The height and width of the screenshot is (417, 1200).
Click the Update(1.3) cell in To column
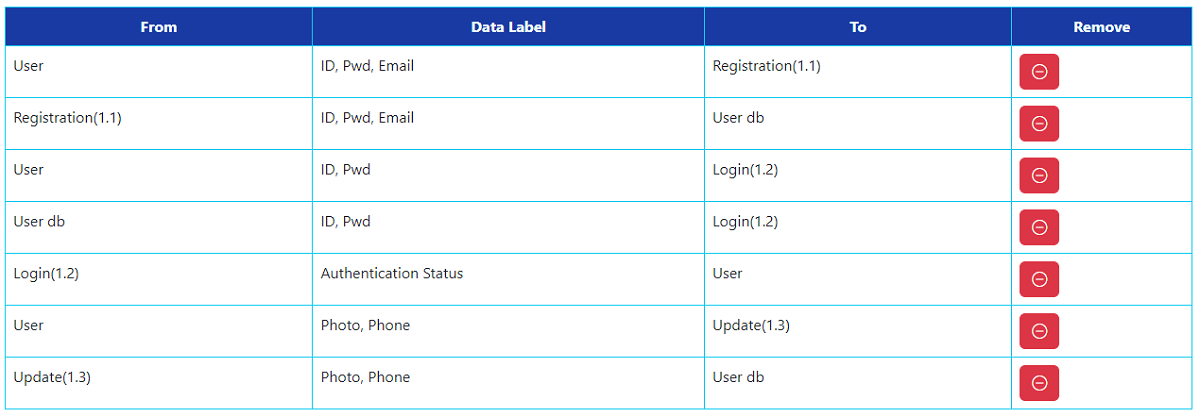click(858, 332)
